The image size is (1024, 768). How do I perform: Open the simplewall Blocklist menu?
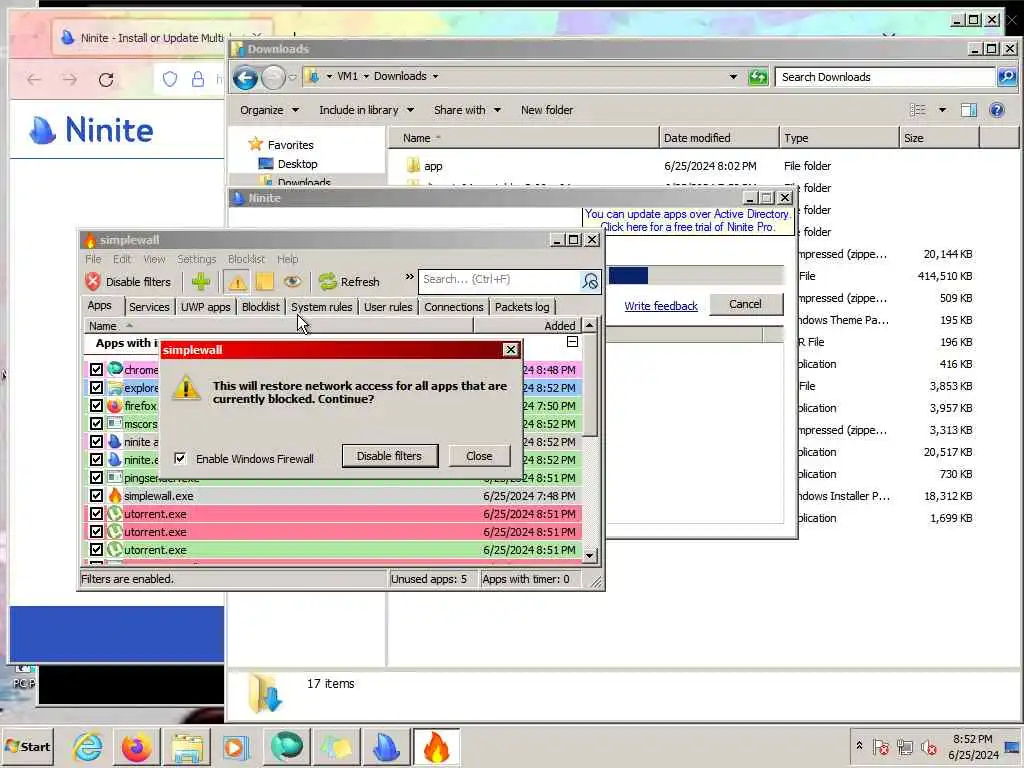point(246,259)
